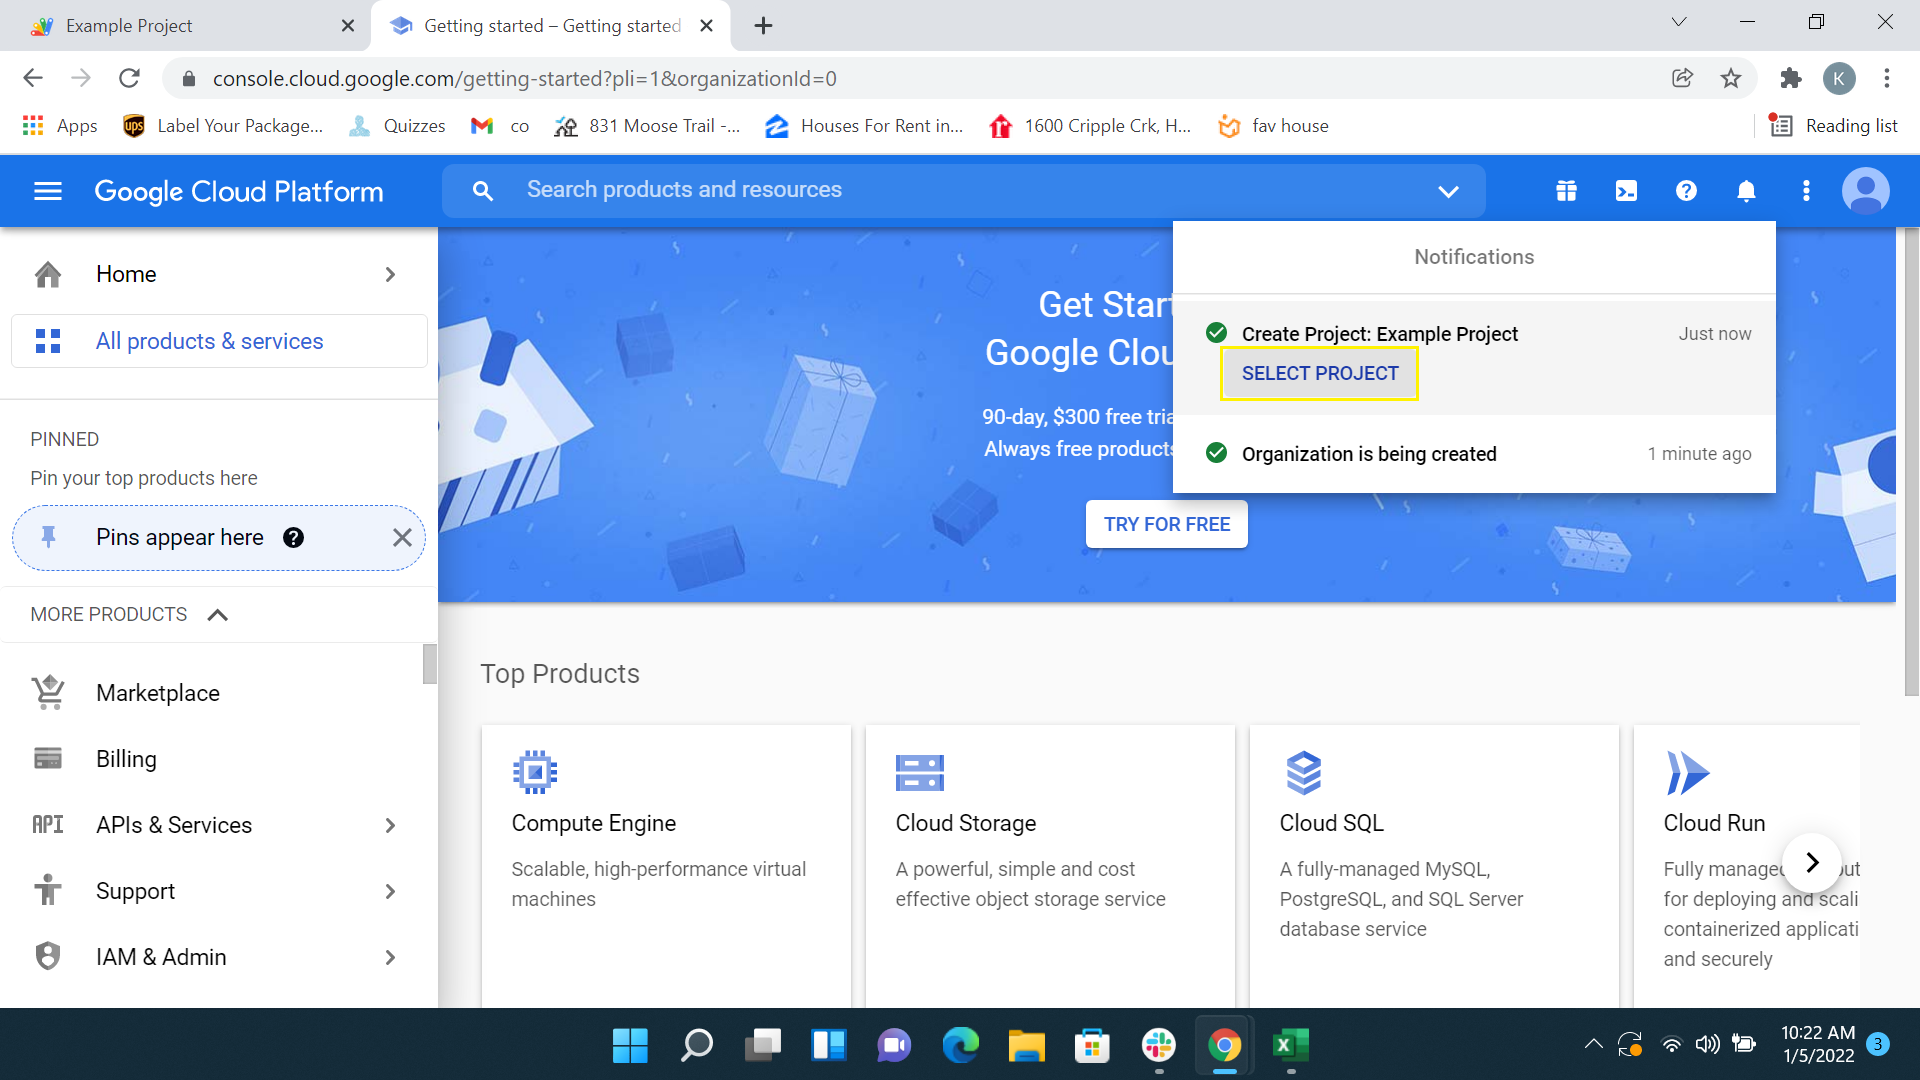1920x1080 pixels.
Task: Open the Google account avatar
Action: pos(1866,191)
